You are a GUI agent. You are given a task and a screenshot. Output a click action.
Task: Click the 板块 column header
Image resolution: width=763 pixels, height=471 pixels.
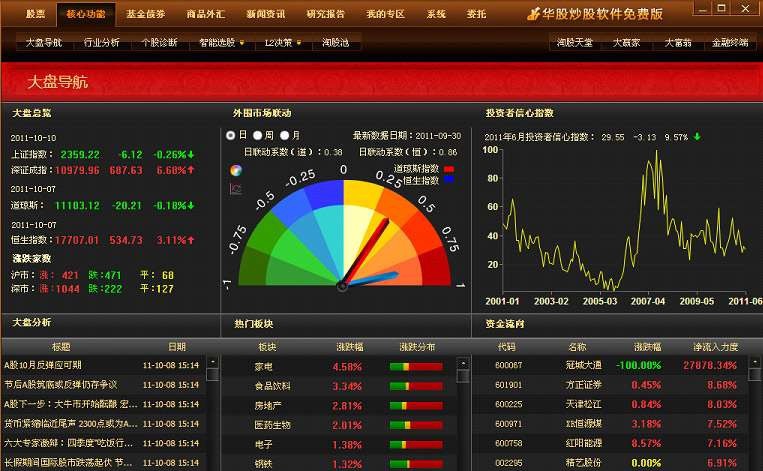pos(267,347)
